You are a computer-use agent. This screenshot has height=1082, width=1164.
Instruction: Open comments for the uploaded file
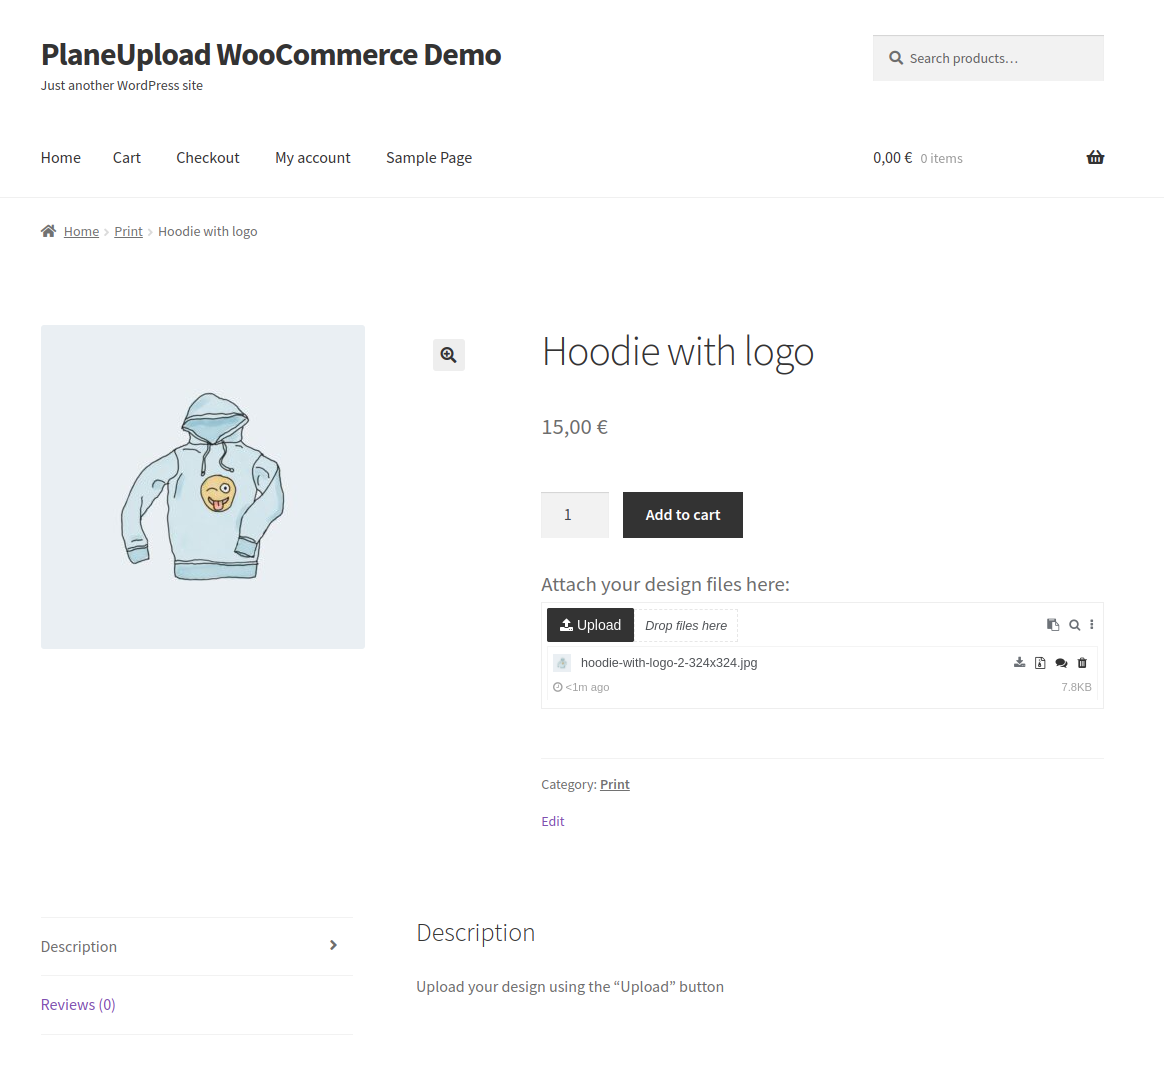coord(1061,663)
